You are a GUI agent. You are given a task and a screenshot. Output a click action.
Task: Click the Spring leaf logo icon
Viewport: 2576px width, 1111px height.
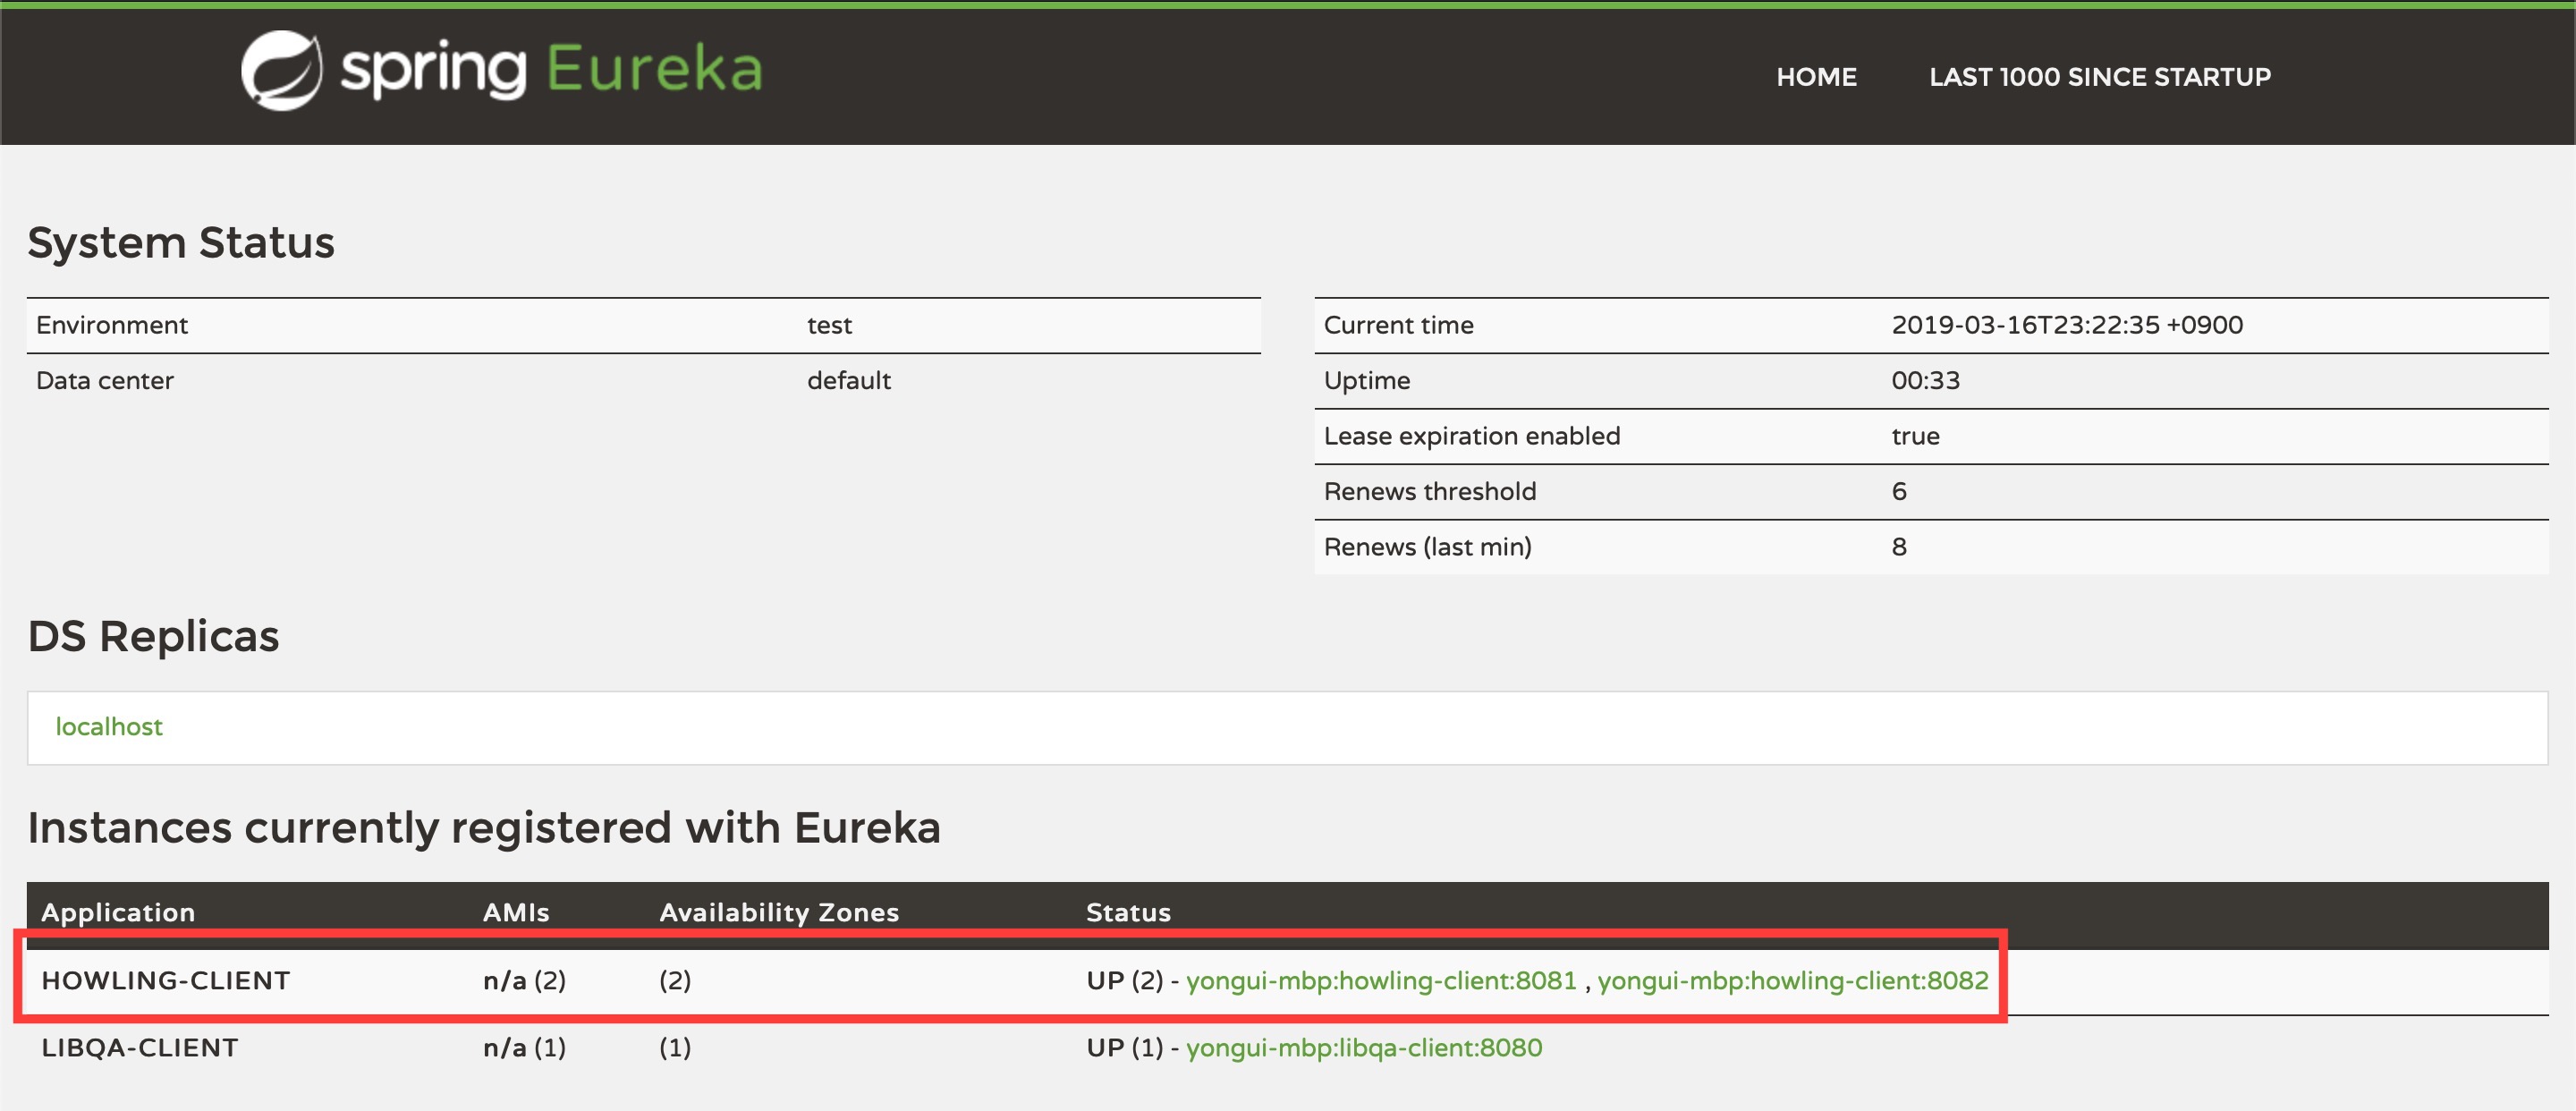tap(281, 71)
